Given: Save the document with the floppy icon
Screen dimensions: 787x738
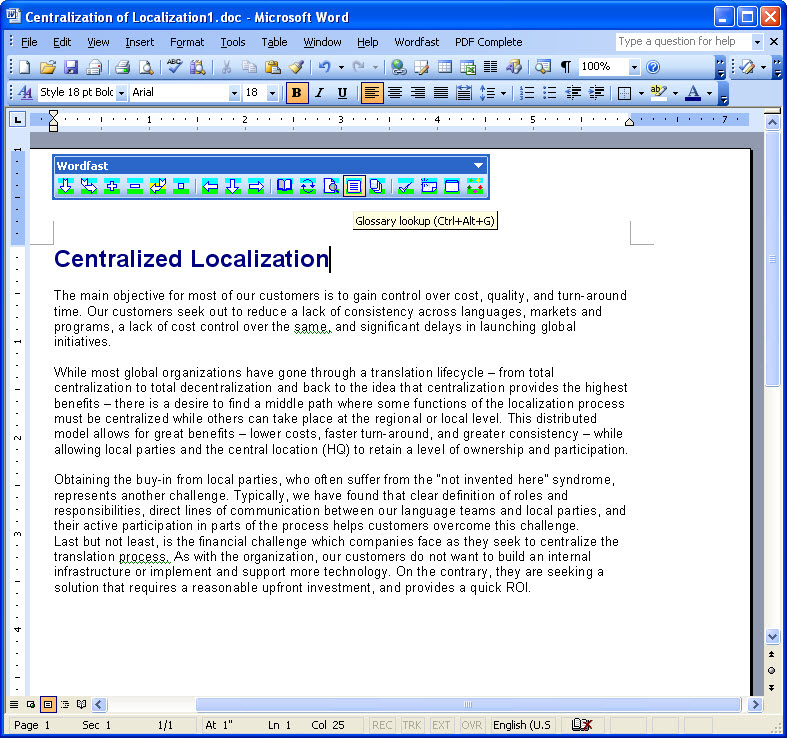Looking at the screenshot, I should [71, 67].
